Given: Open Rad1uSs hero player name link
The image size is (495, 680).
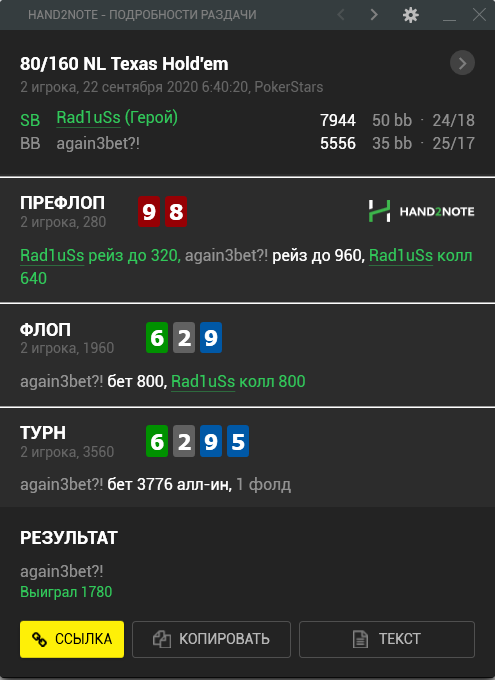Looking at the screenshot, I should point(89,118).
